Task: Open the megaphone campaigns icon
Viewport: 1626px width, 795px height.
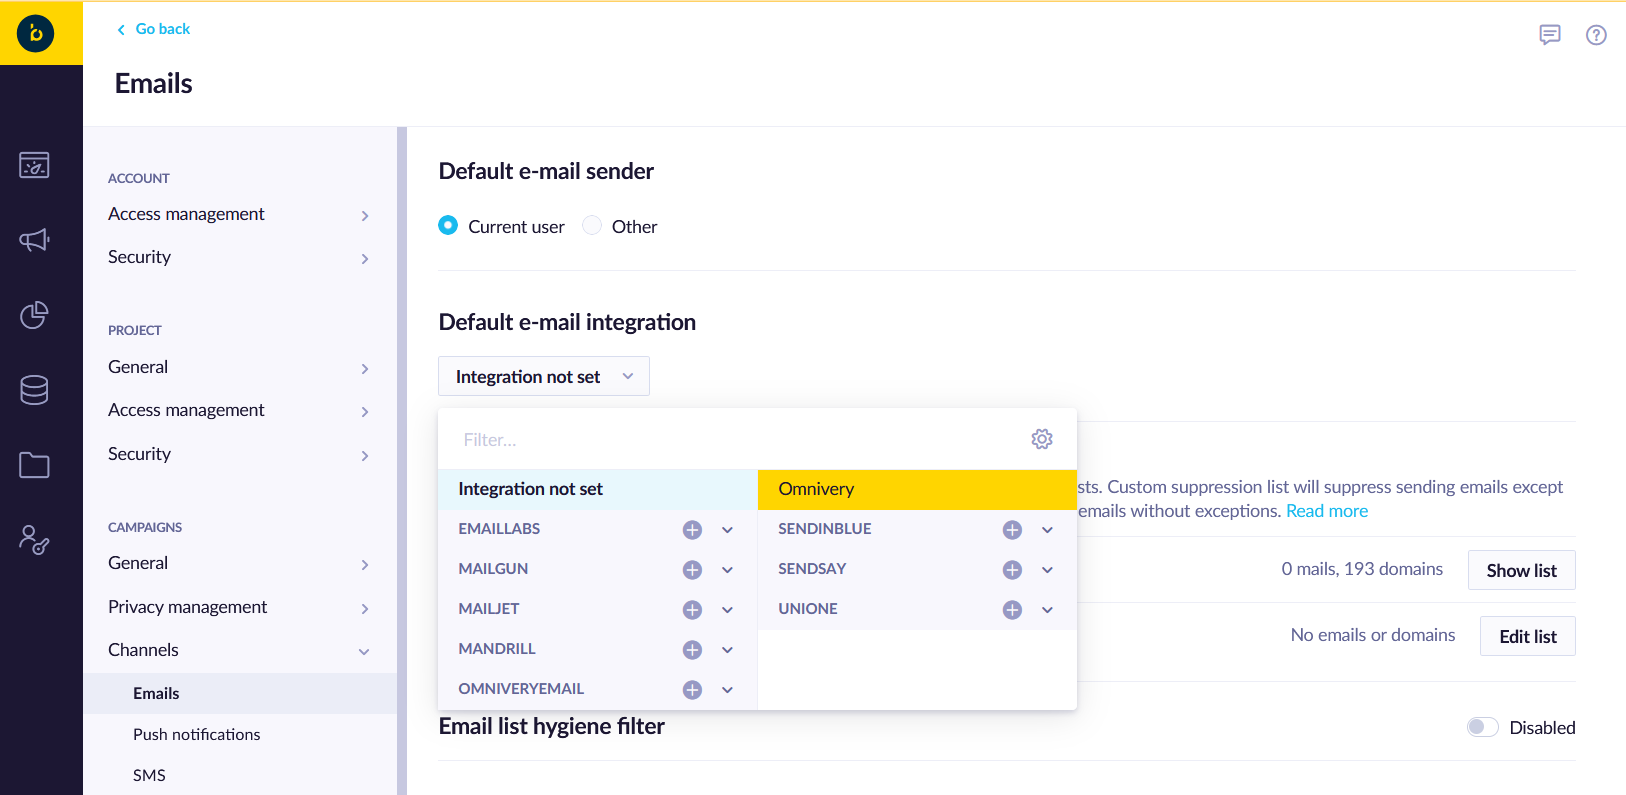Action: tap(34, 240)
